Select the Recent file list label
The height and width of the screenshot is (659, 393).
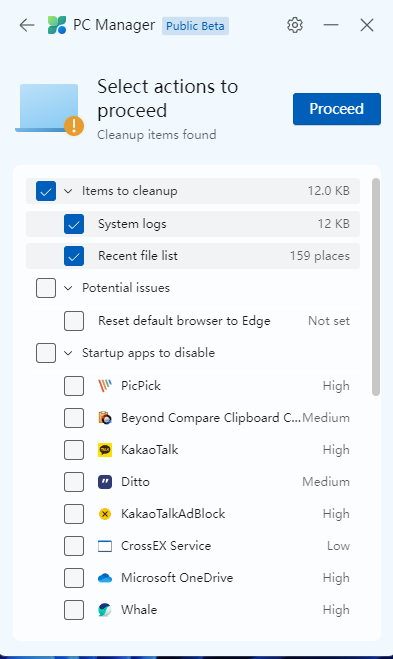pos(138,256)
